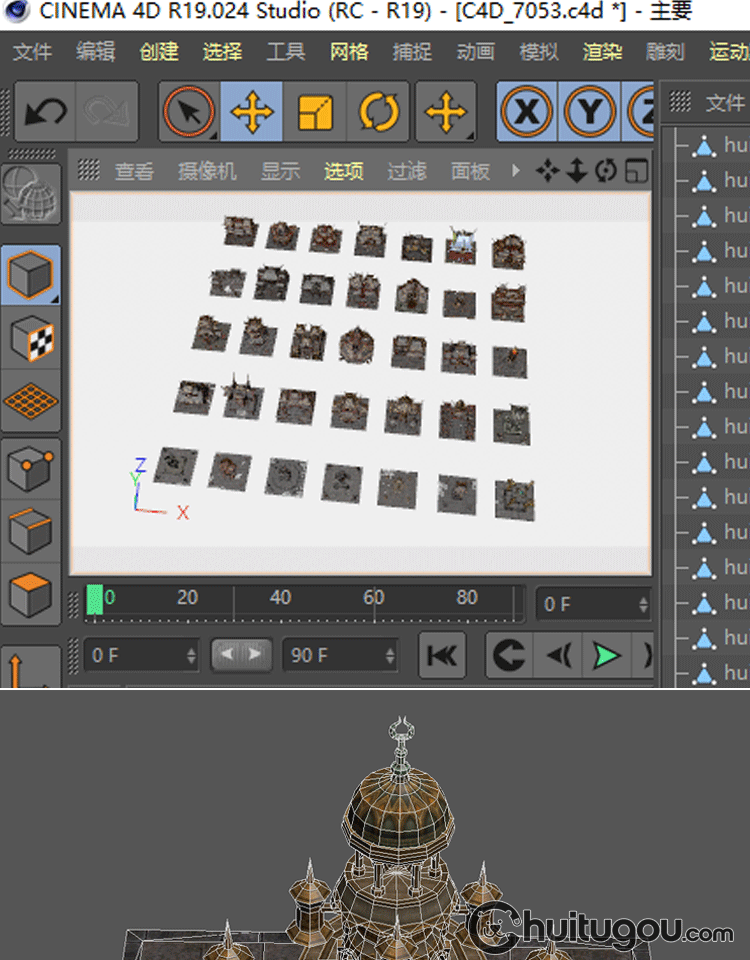Maximize viewport with the toggle view icon
This screenshot has height=960, width=750.
(x=635, y=171)
